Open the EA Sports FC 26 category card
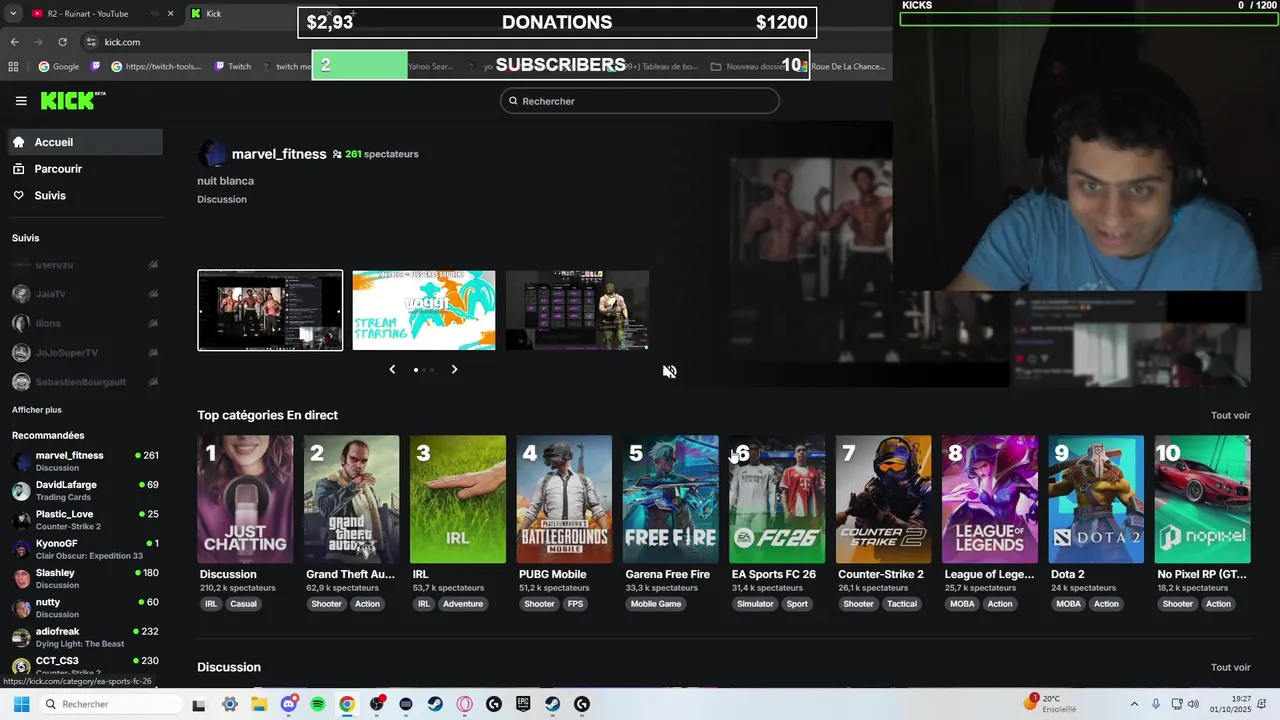The height and width of the screenshot is (720, 1280). 777,499
